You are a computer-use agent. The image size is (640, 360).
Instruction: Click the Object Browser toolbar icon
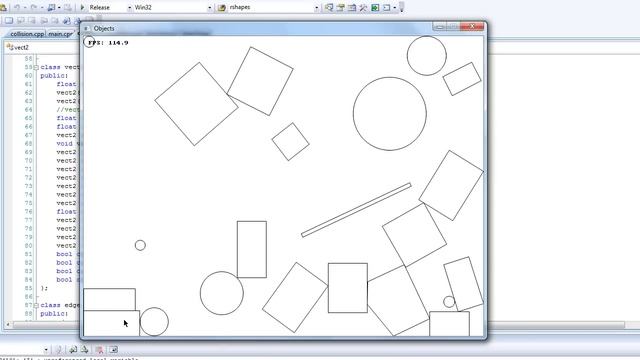pyautogui.click(x=352, y=7)
